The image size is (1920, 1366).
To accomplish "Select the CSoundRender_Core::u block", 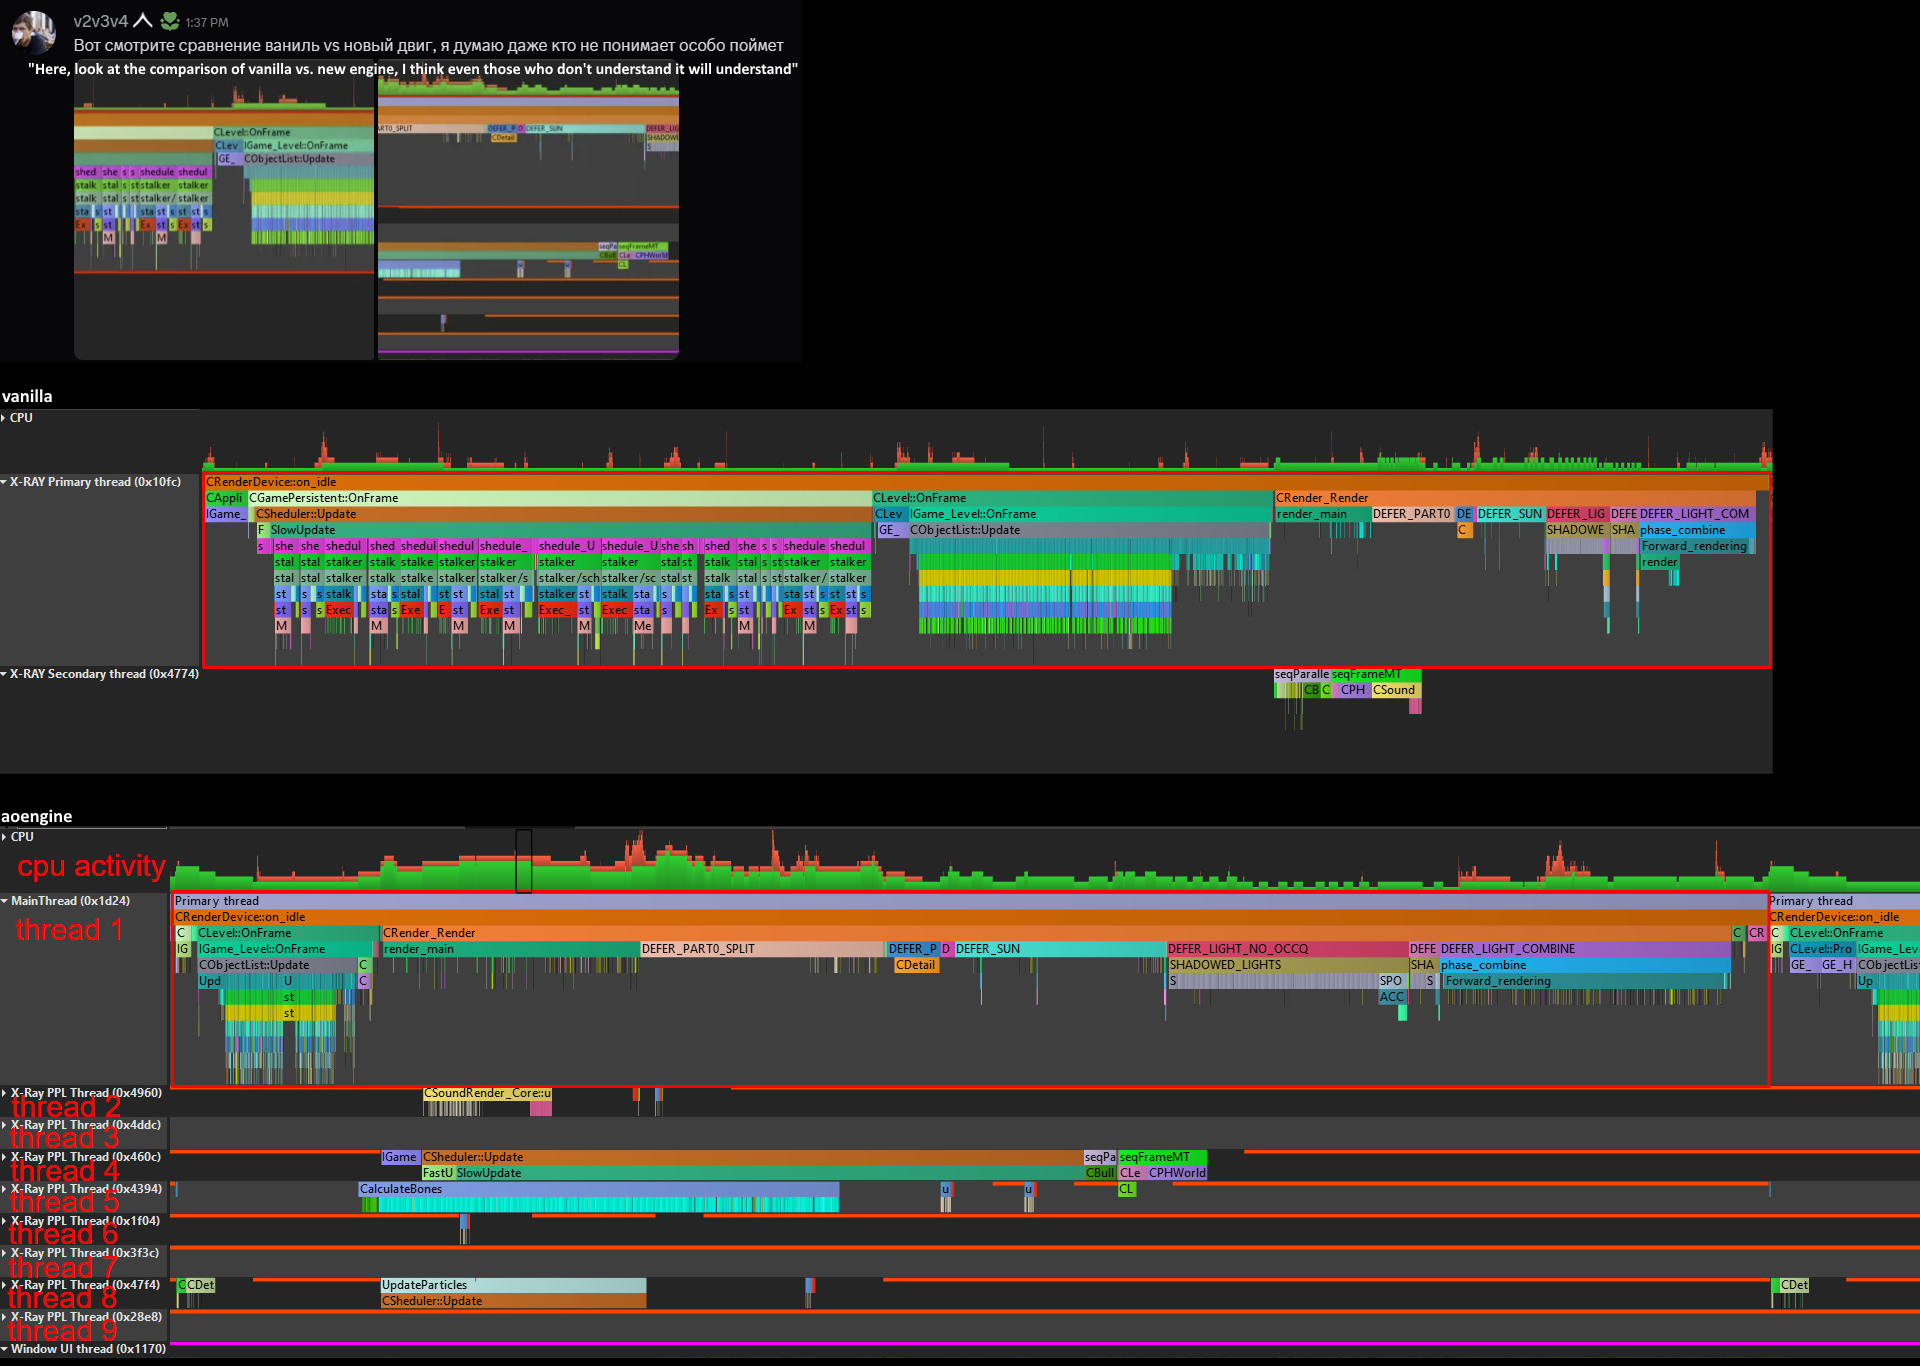I will point(487,1093).
